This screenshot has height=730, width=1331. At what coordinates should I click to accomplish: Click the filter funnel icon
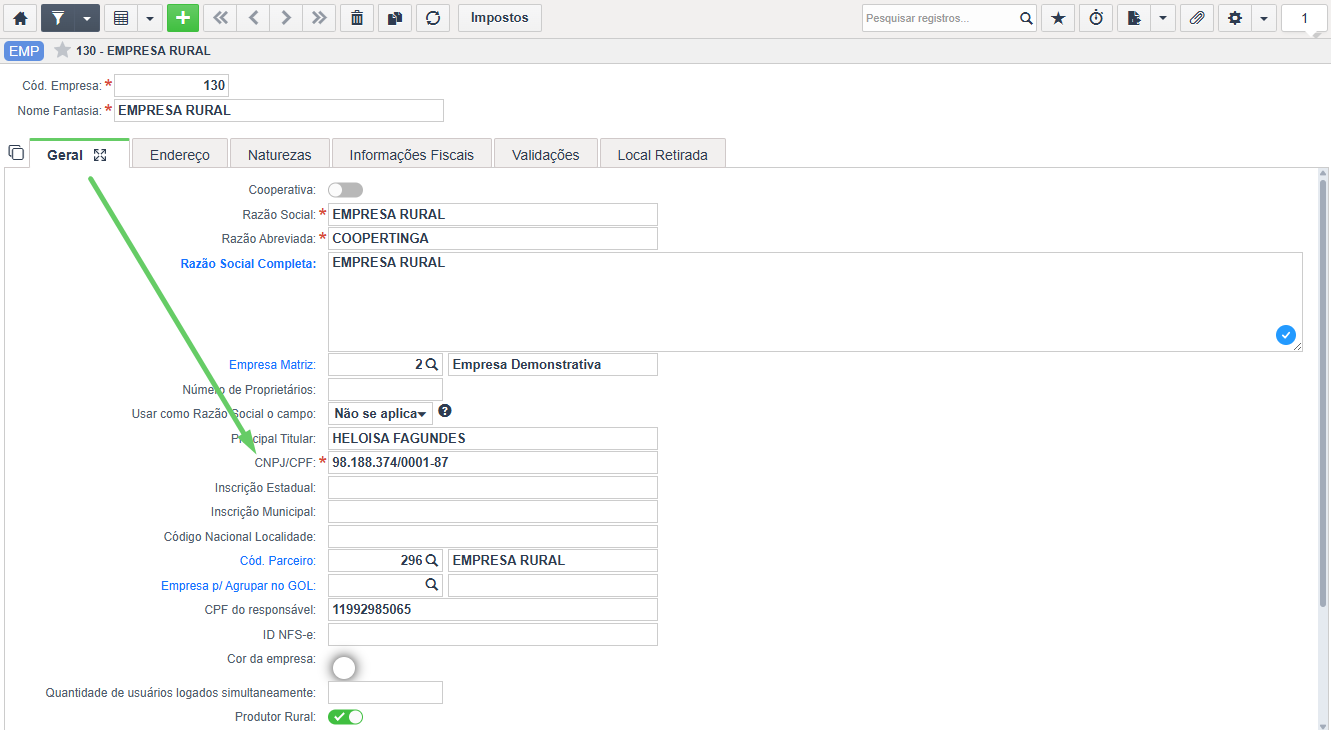point(57,18)
